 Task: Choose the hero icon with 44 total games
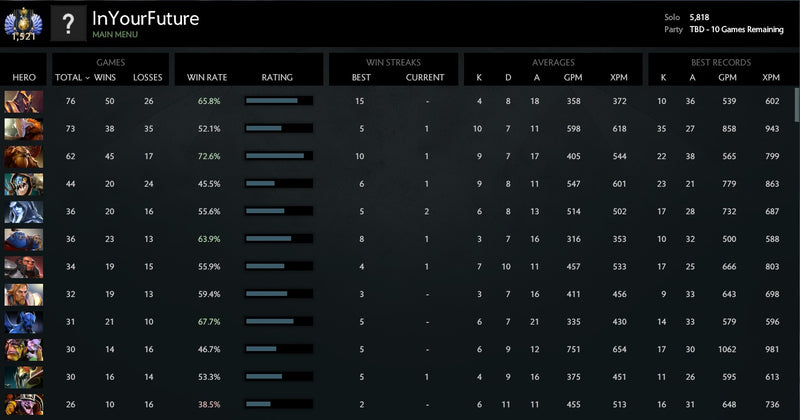[23, 184]
